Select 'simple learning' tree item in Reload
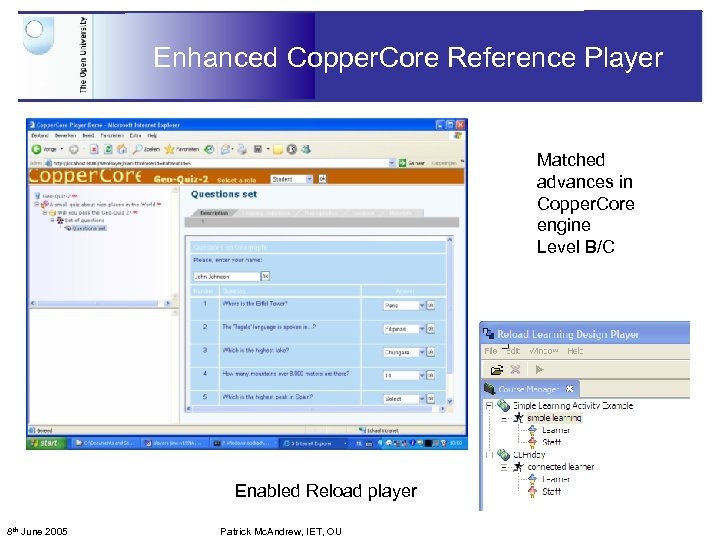720x540 pixels. pyautogui.click(x=554, y=418)
